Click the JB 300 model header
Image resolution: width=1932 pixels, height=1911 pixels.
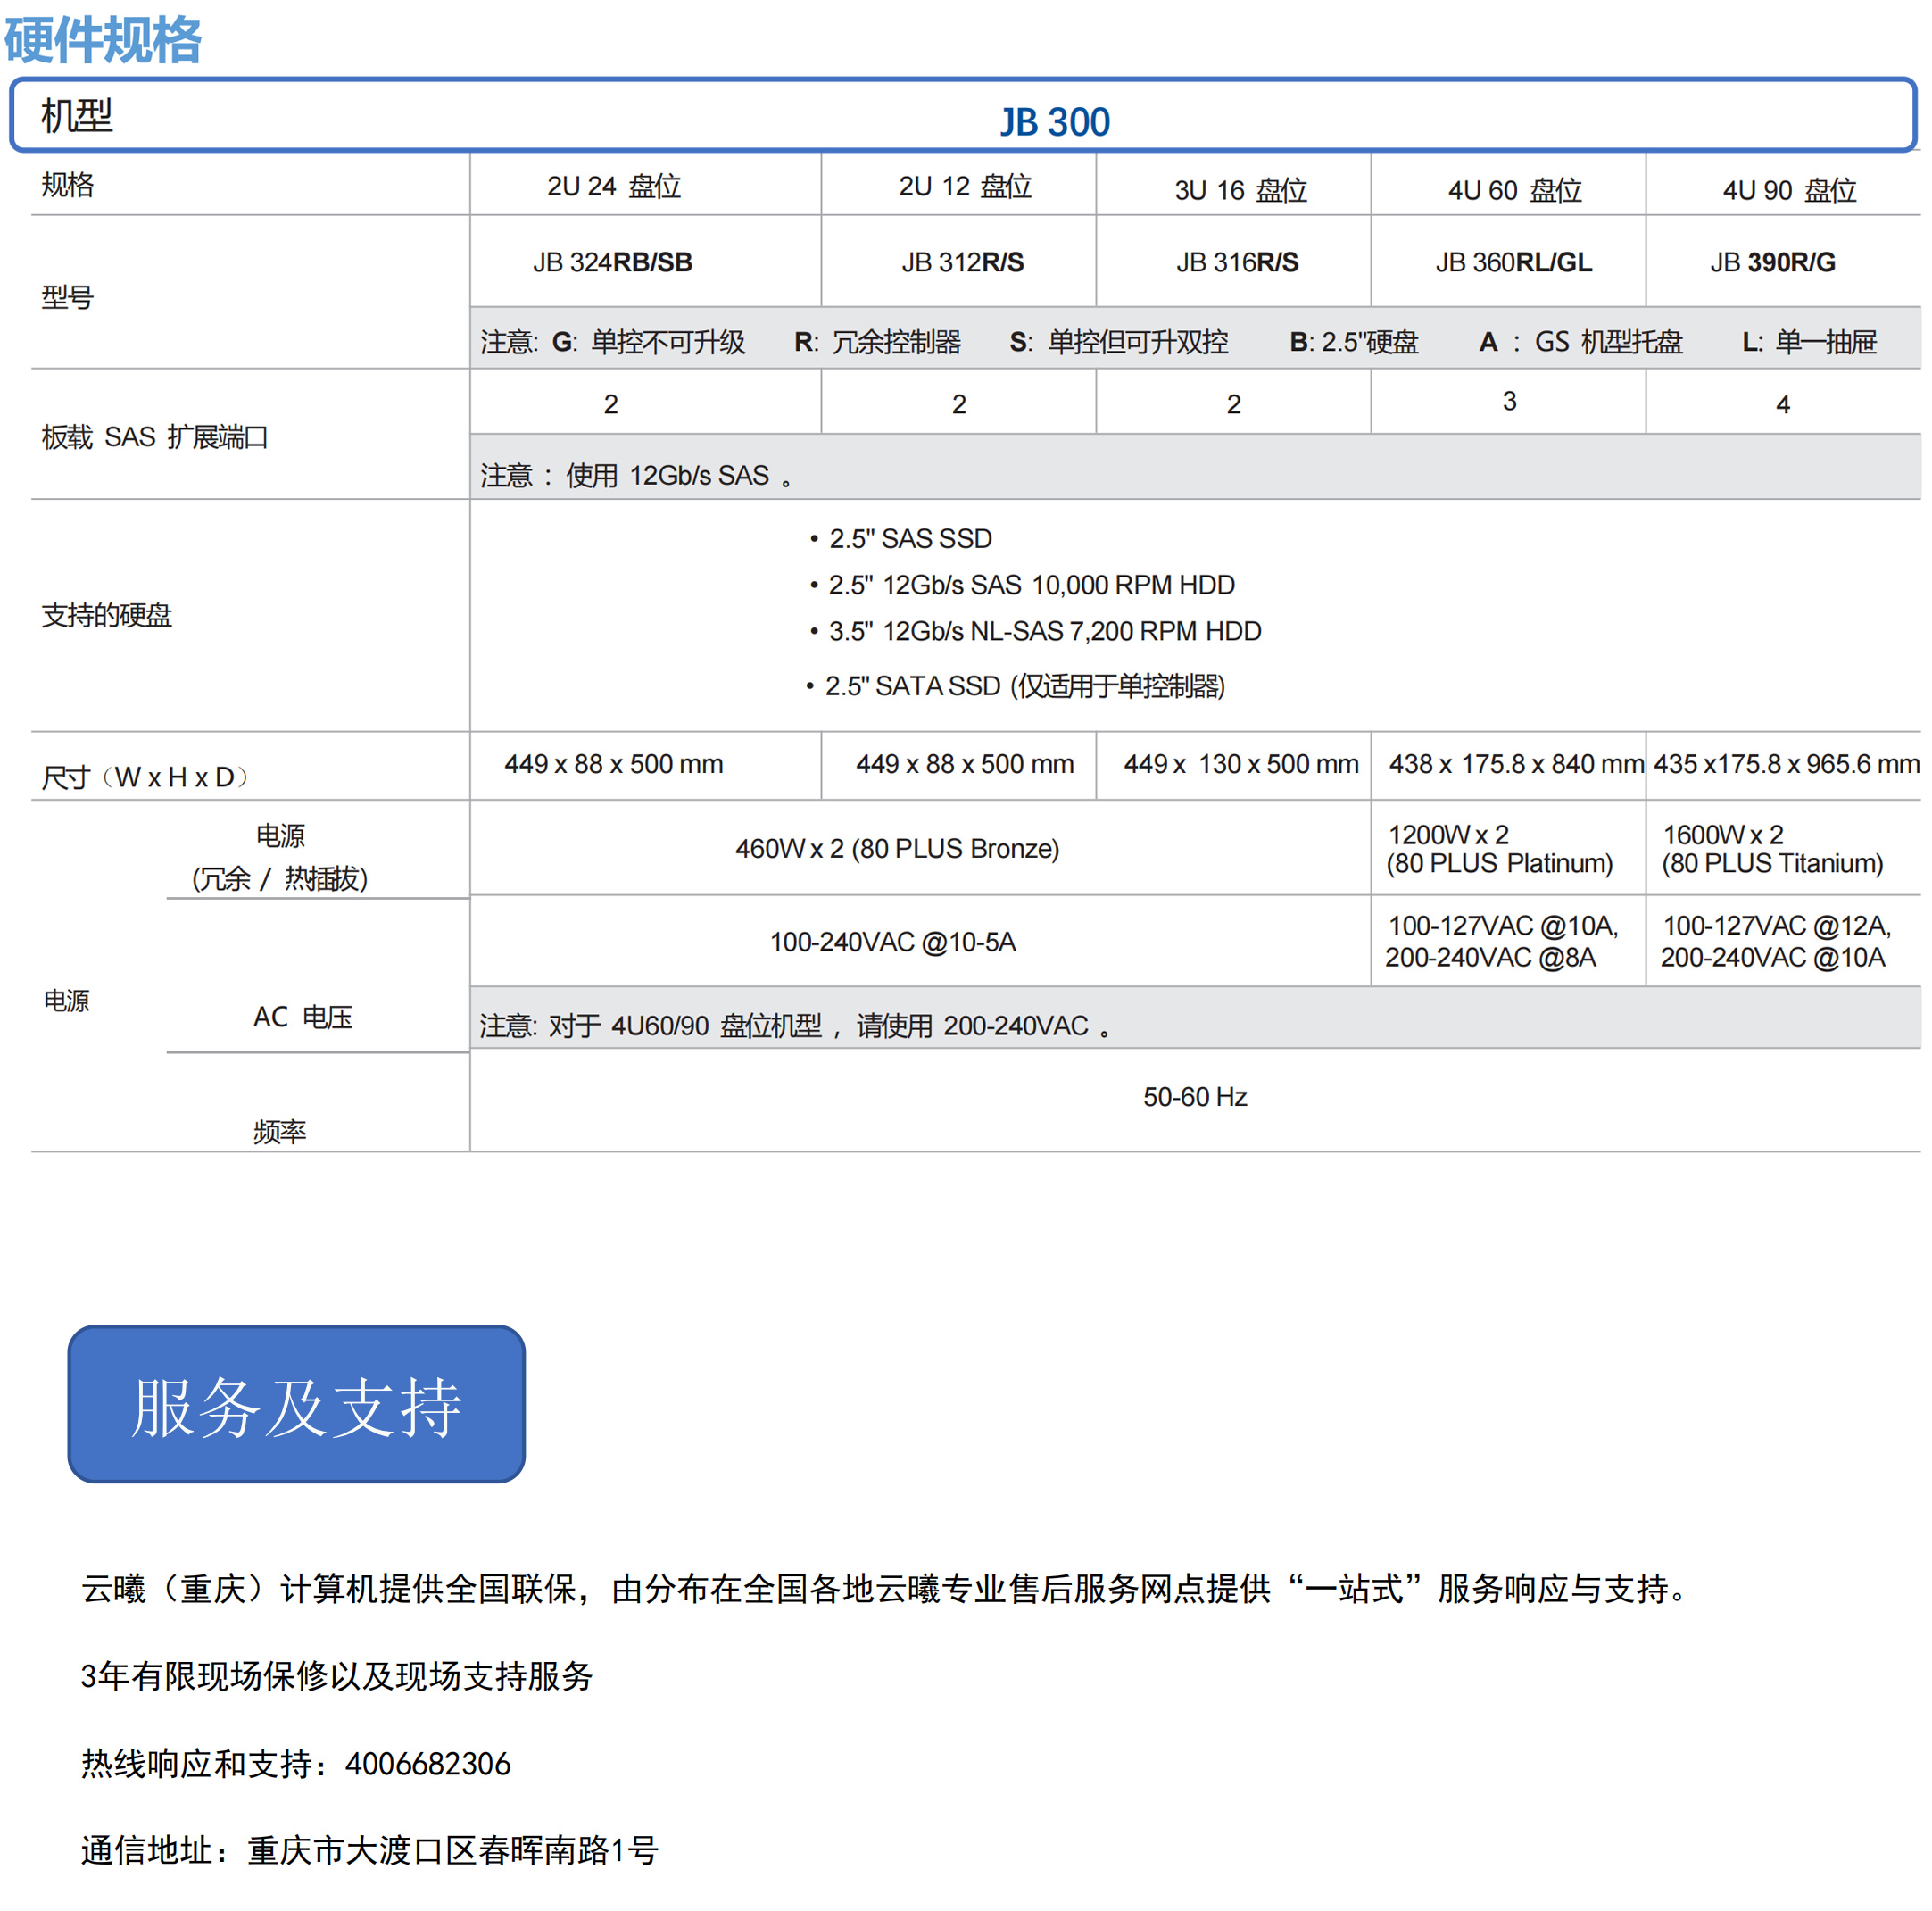1055,122
